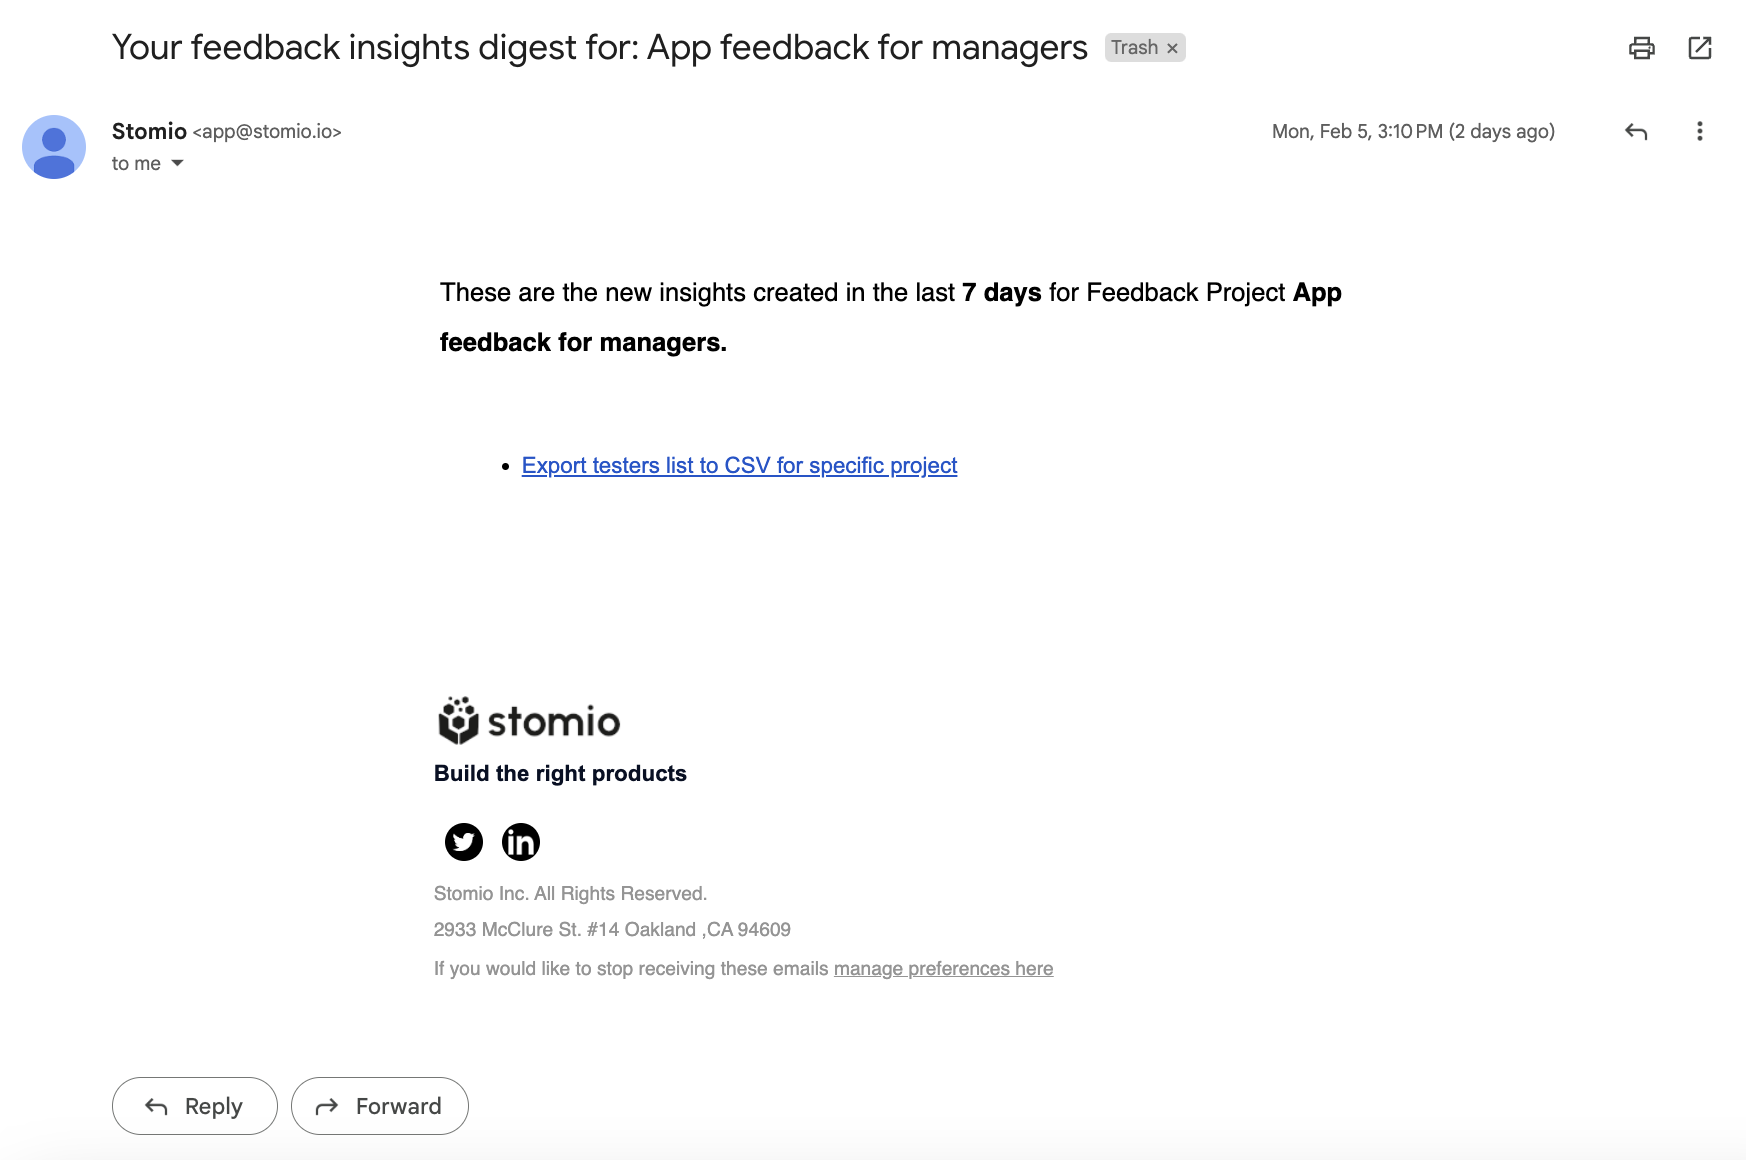The image size is (1746, 1160).
Task: Remove the Trash label with its X
Action: (x=1172, y=48)
